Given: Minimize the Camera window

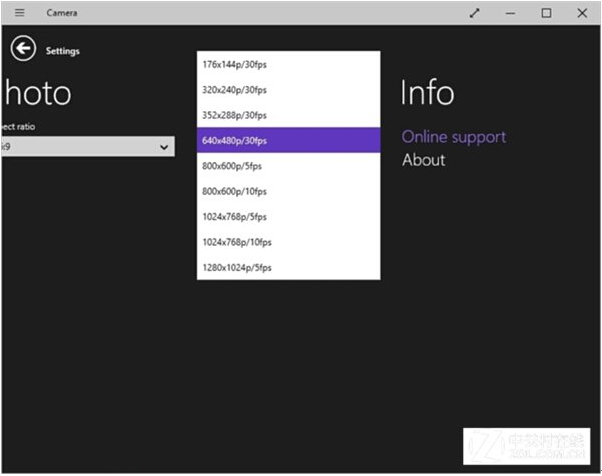Looking at the screenshot, I should 510,13.
